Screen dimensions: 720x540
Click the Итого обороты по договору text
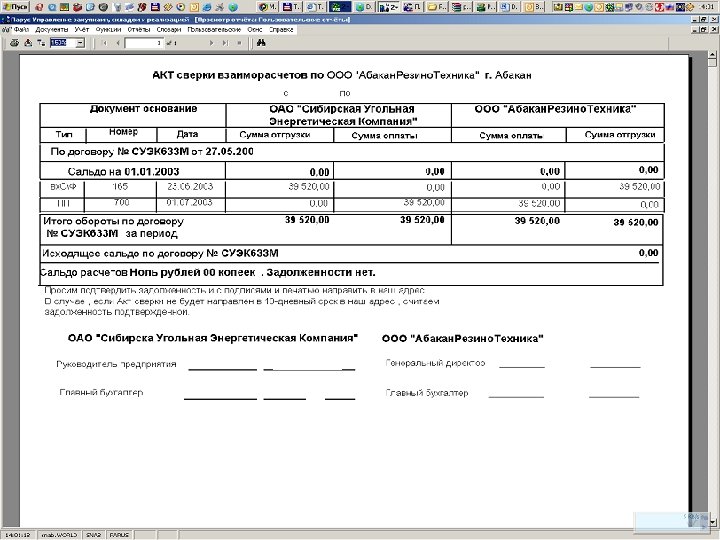point(113,221)
